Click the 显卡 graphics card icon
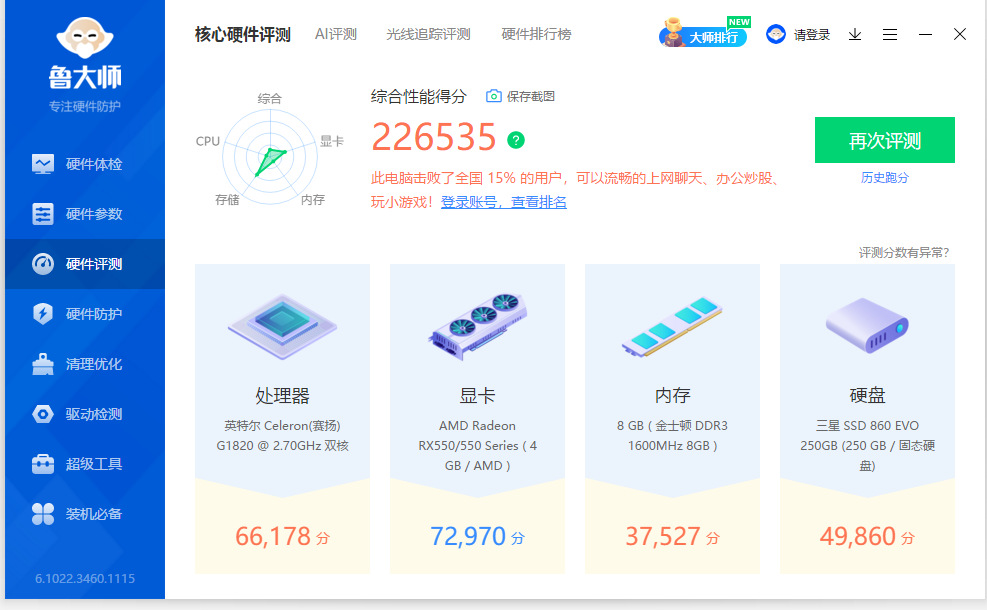The width and height of the screenshot is (987, 610). point(477,326)
